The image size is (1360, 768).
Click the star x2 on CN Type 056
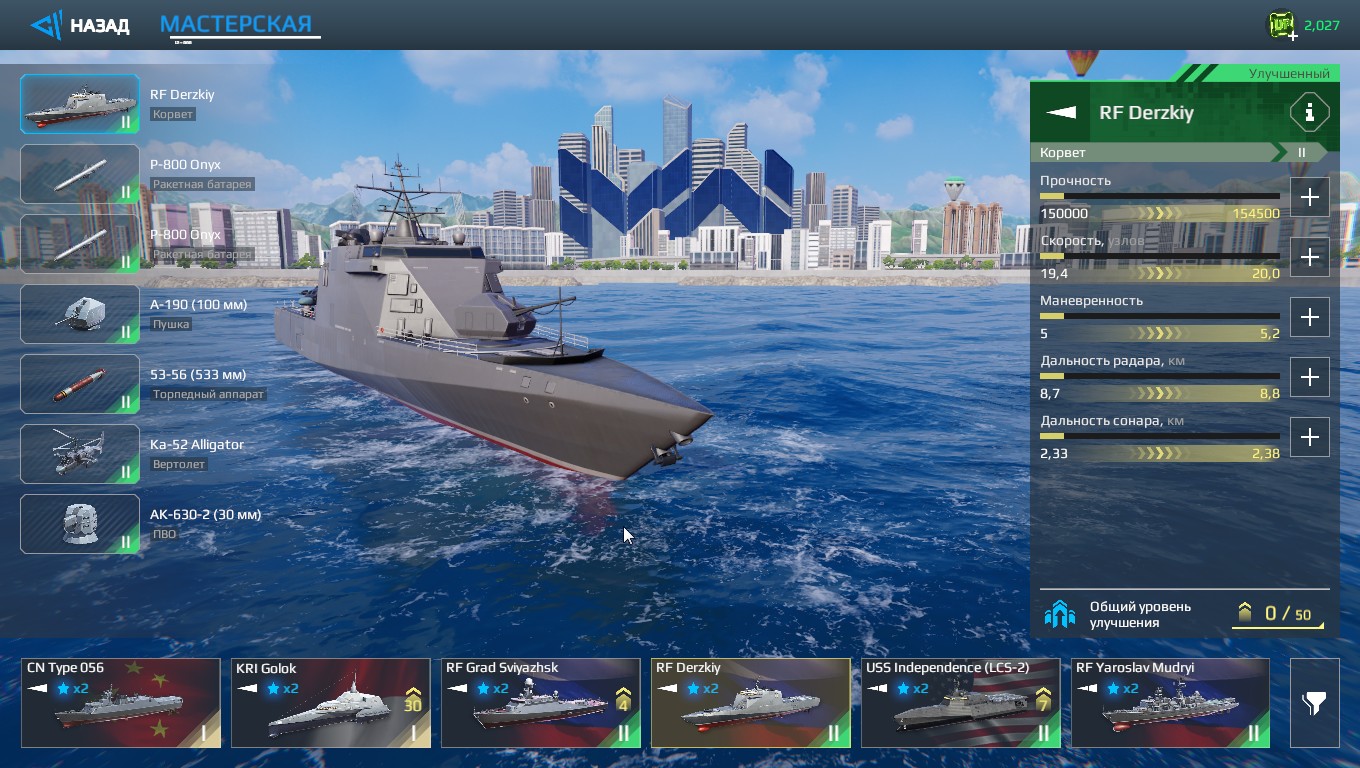pos(73,688)
